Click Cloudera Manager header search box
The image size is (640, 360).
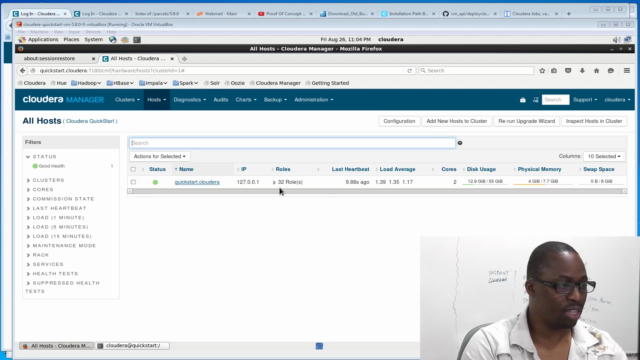[x=555, y=100]
